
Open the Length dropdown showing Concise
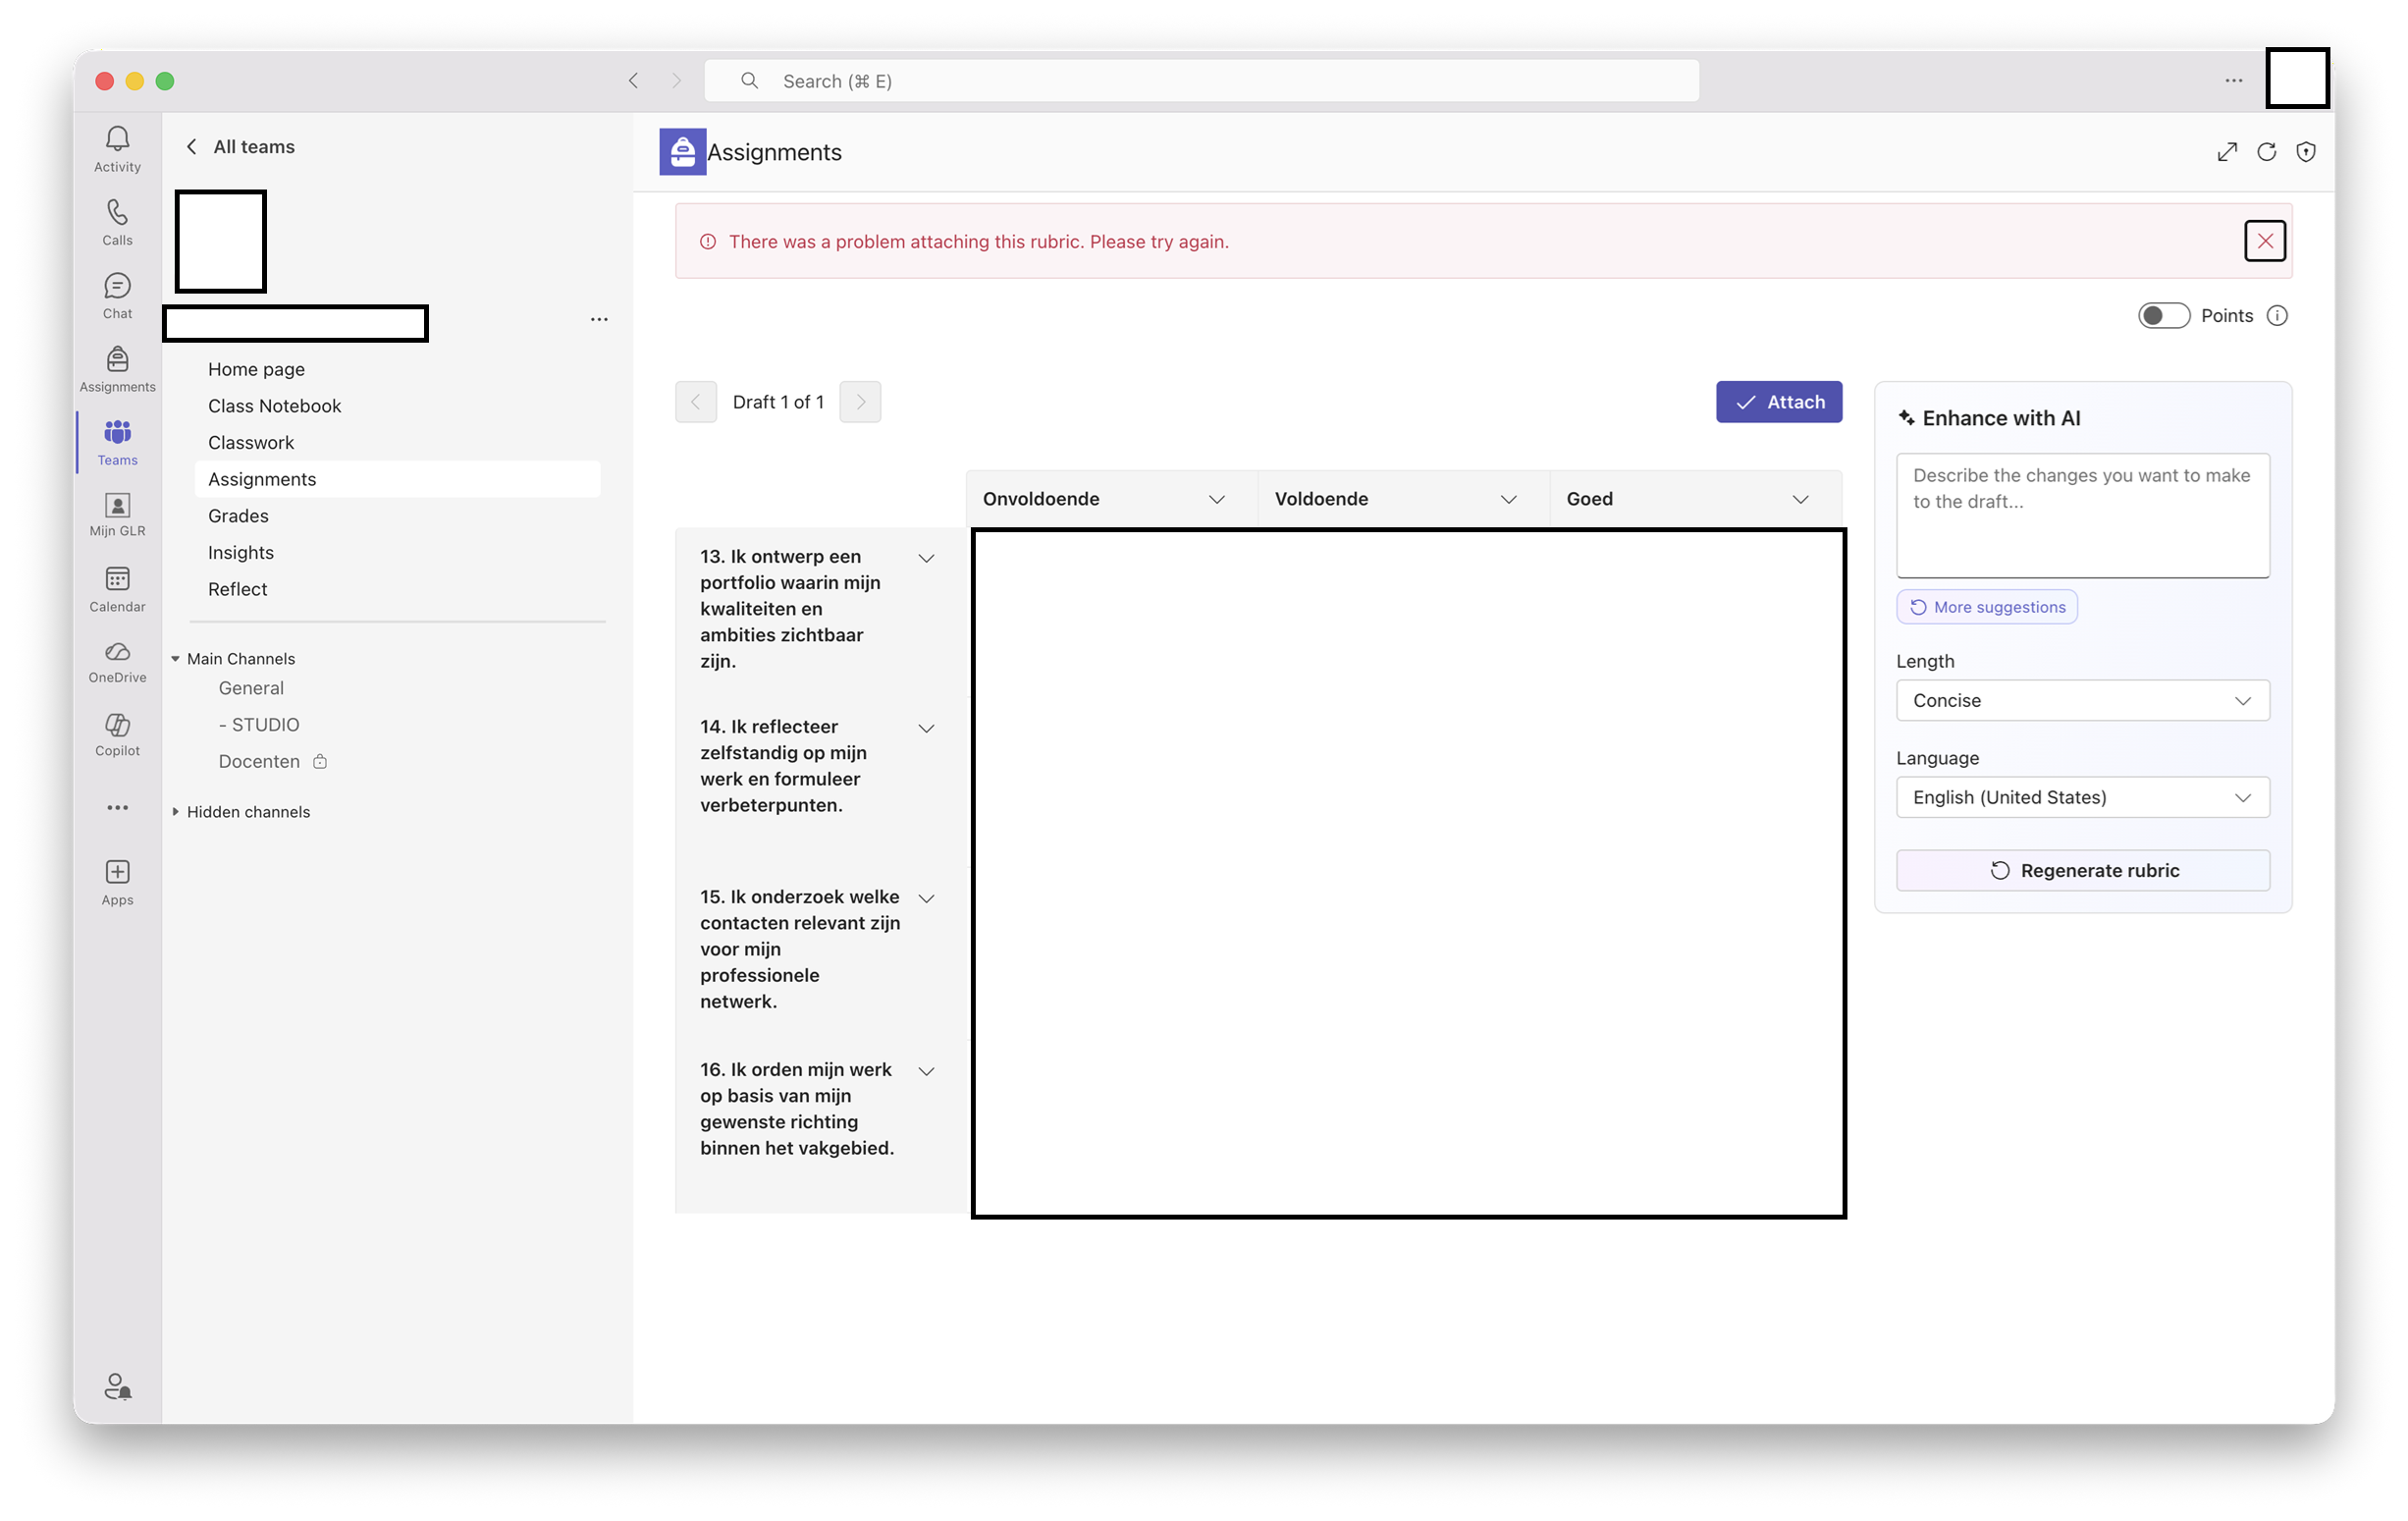tap(2082, 700)
